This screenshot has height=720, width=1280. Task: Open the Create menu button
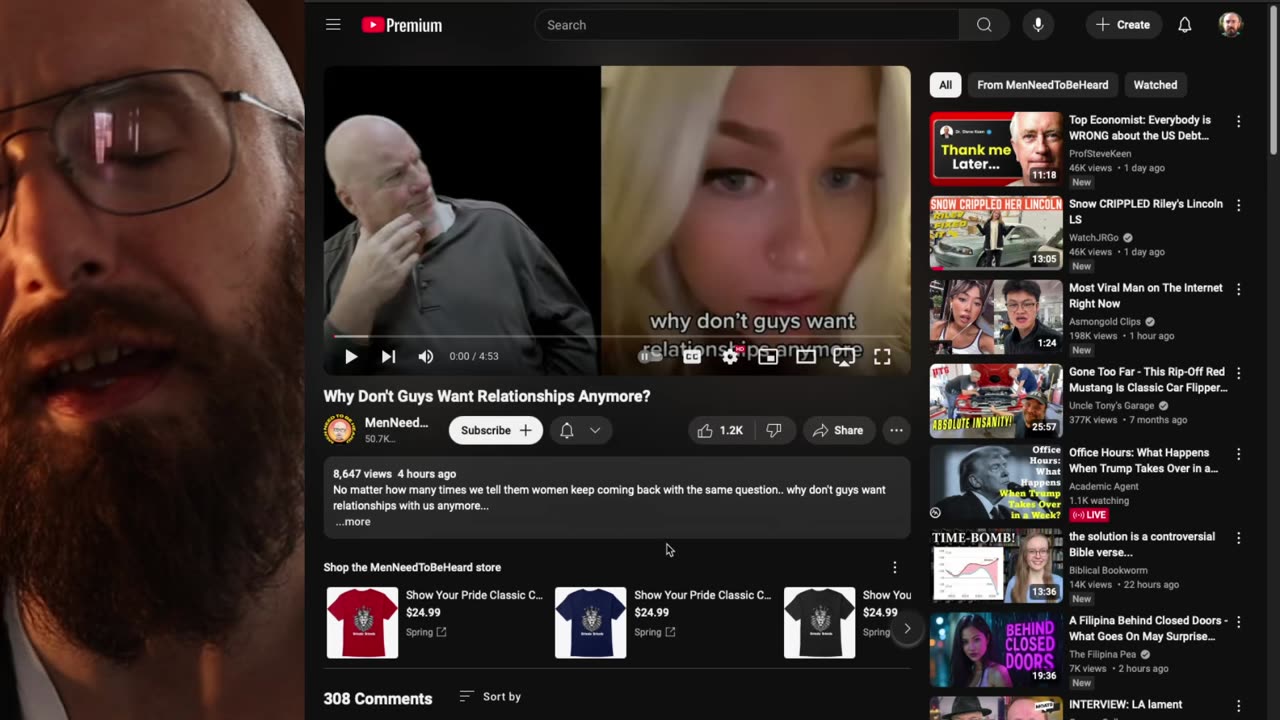pos(1123,25)
